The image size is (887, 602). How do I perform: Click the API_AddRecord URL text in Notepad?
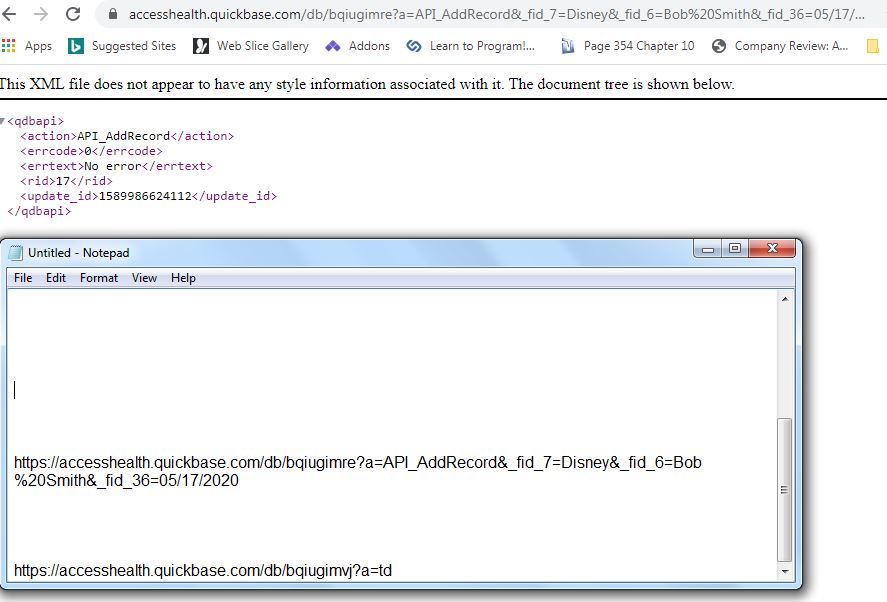coord(358,462)
